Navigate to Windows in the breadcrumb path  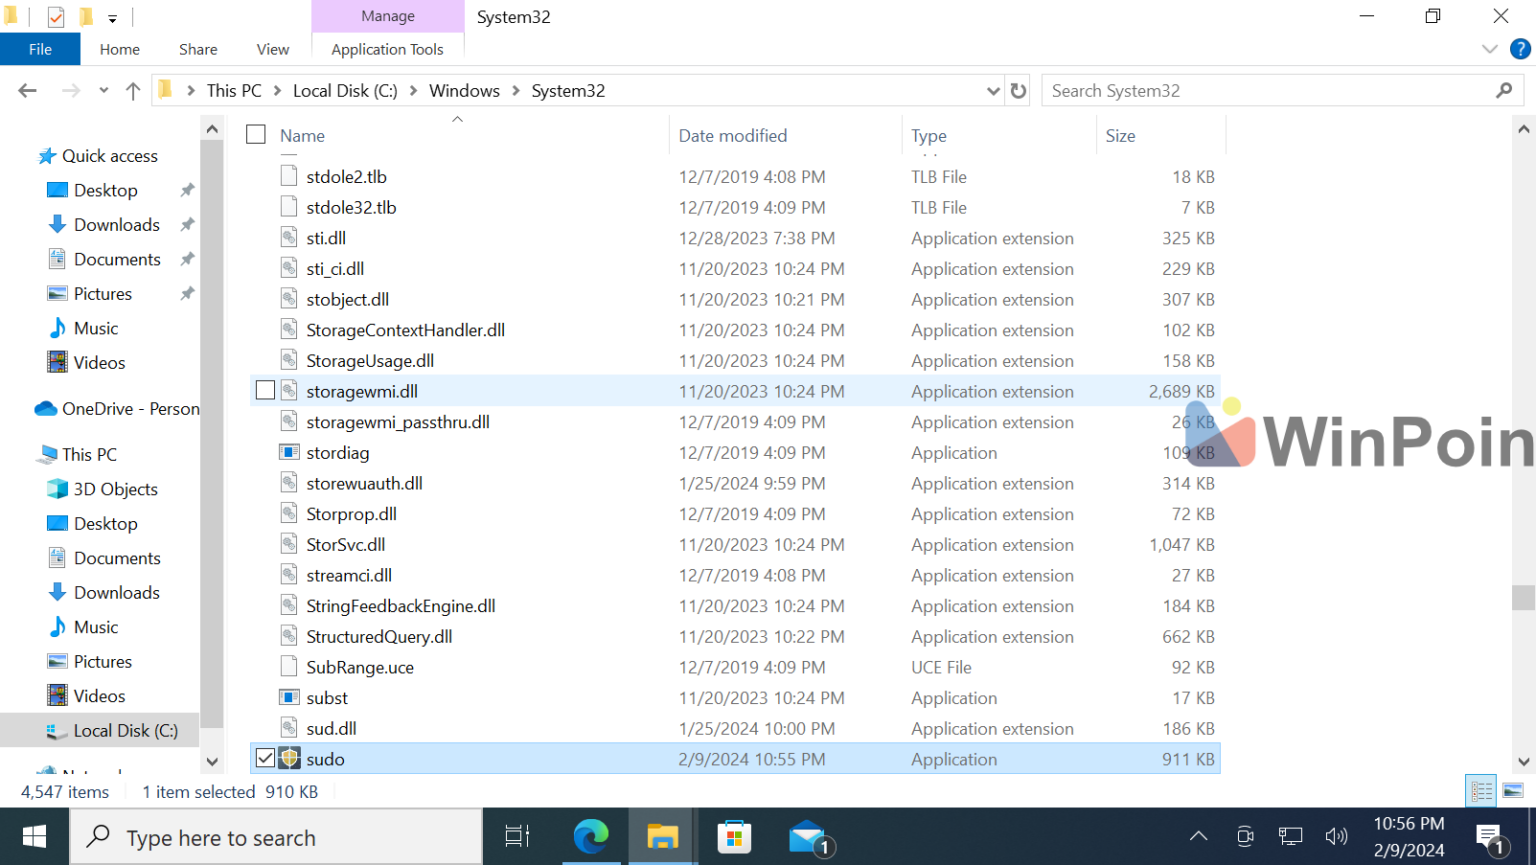(x=464, y=90)
